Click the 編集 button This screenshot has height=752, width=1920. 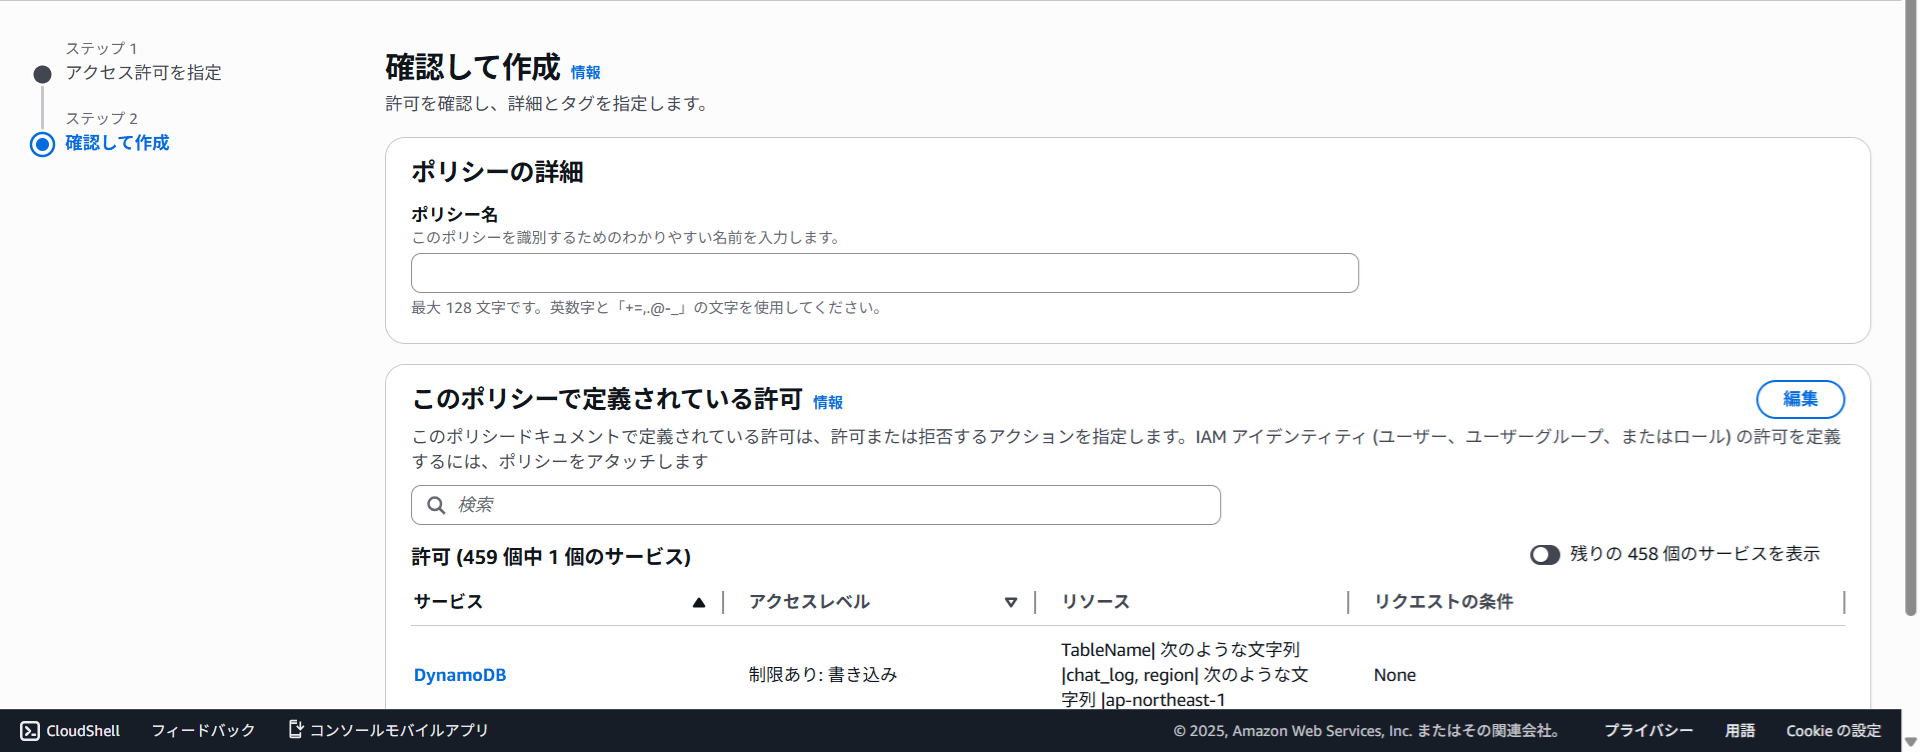click(1800, 399)
